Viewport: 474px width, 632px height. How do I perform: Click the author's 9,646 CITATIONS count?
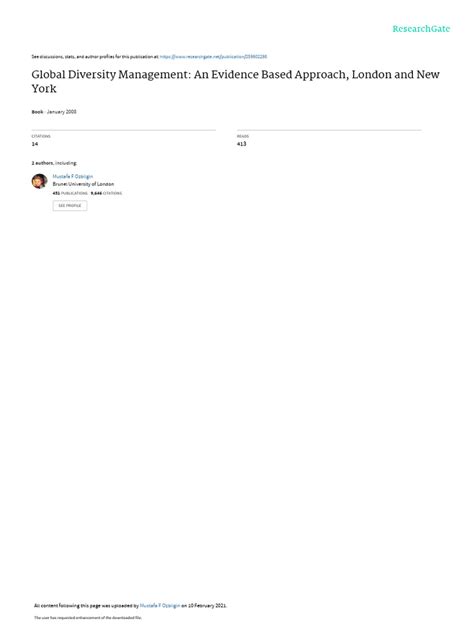[106, 193]
